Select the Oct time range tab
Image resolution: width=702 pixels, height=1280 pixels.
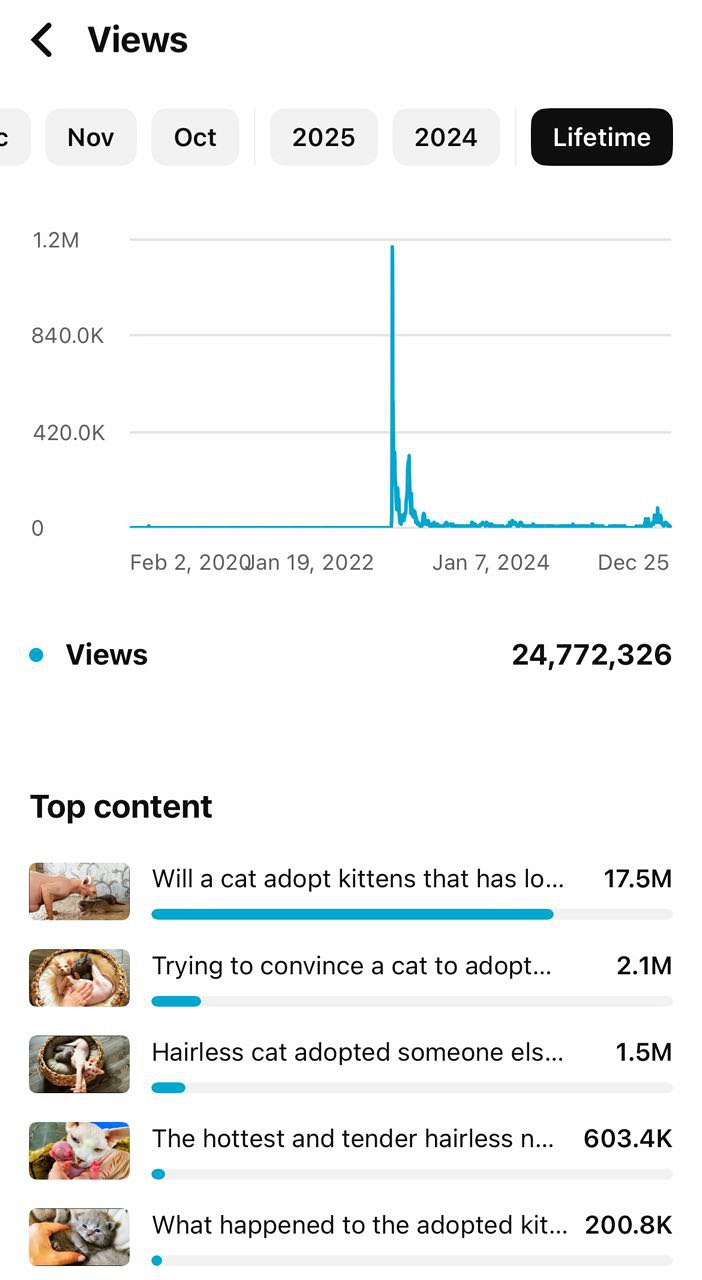pyautogui.click(x=195, y=137)
